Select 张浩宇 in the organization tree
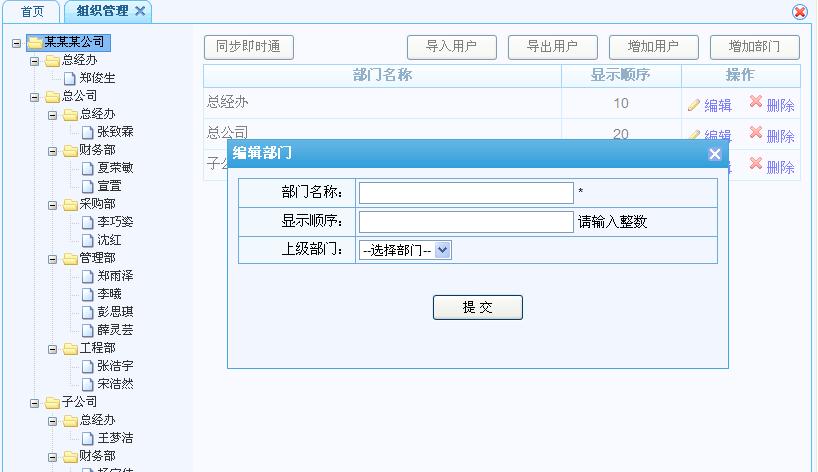The width and height of the screenshot is (818, 472). (x=114, y=366)
